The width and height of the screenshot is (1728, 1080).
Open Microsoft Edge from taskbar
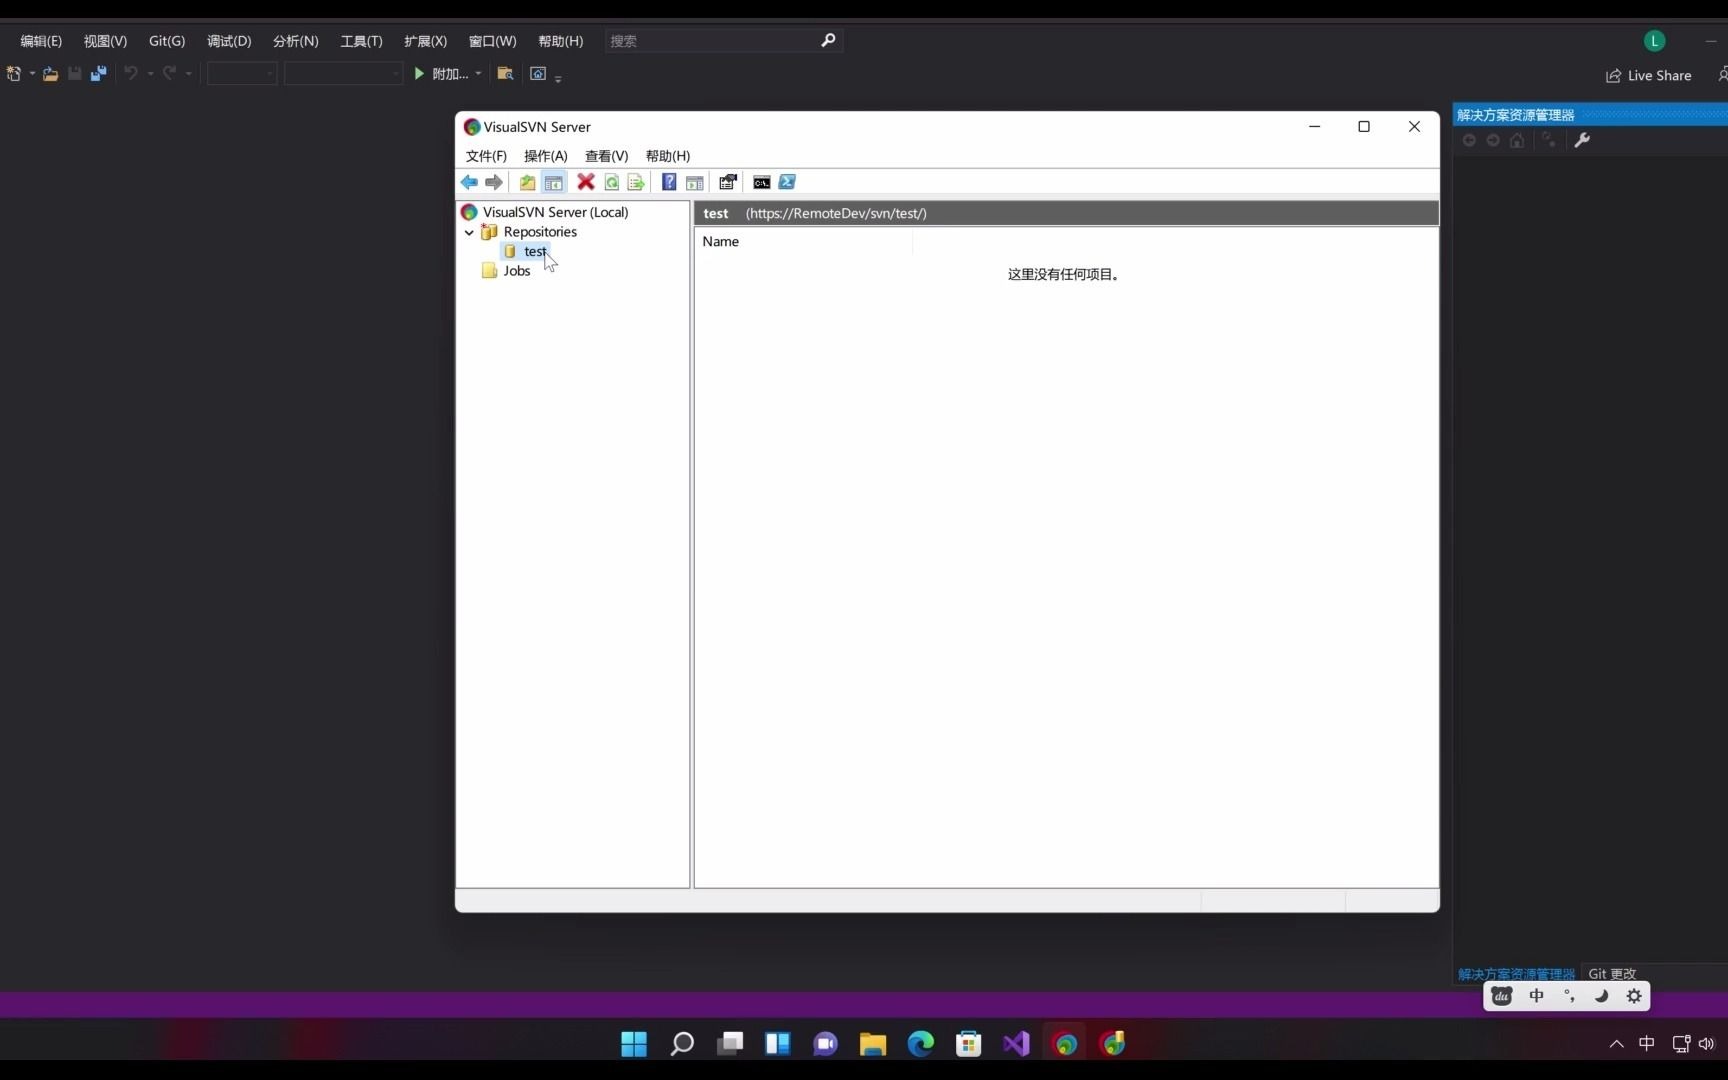pyautogui.click(x=921, y=1044)
